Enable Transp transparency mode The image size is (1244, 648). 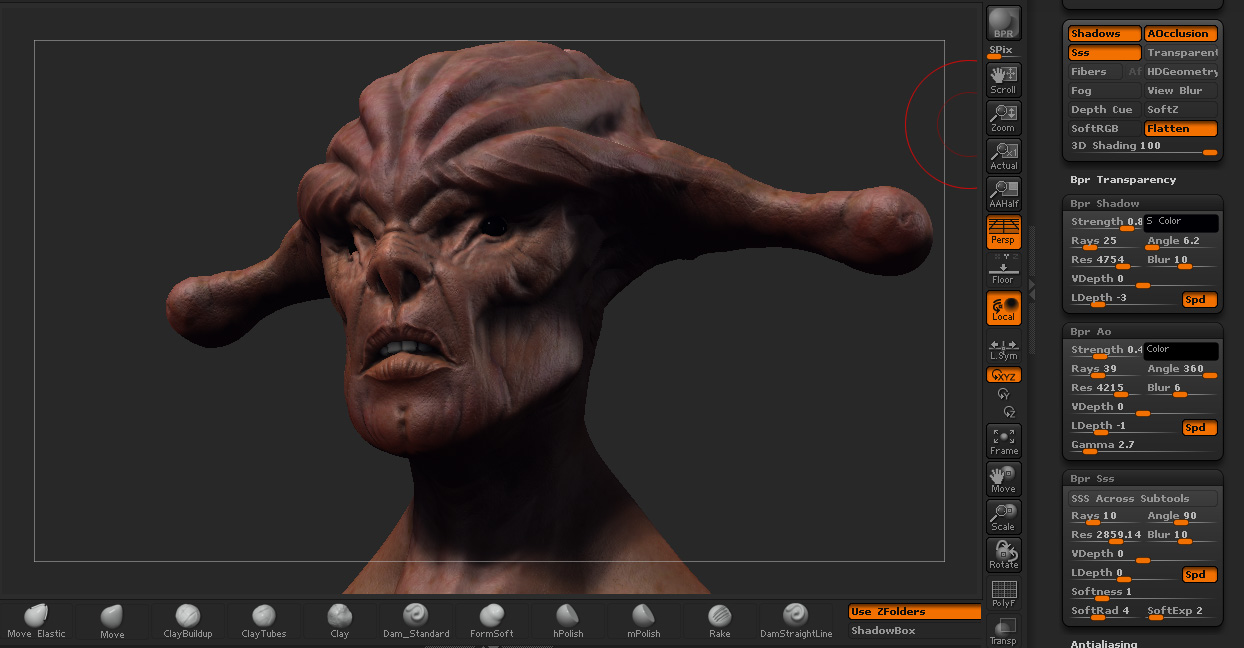1003,631
